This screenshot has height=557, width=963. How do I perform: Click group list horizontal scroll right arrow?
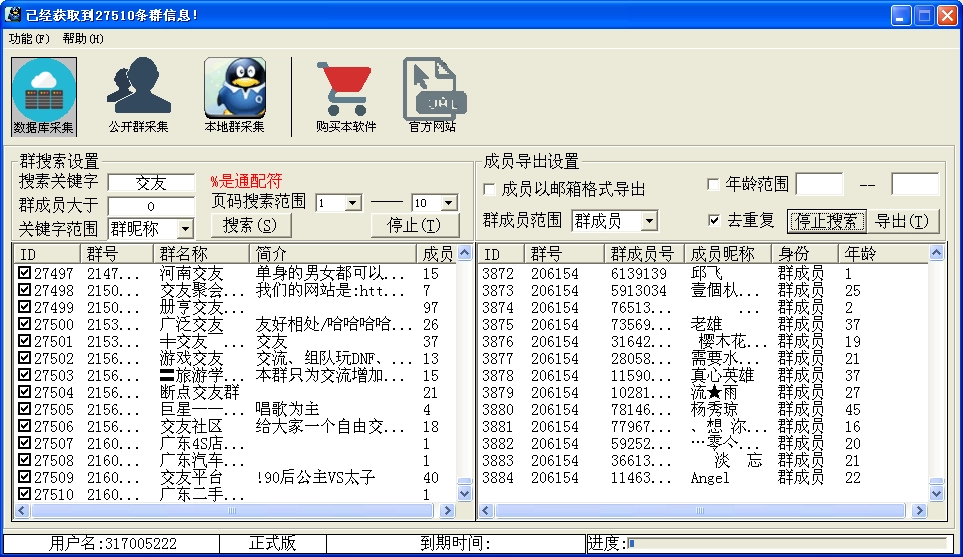tap(448, 510)
